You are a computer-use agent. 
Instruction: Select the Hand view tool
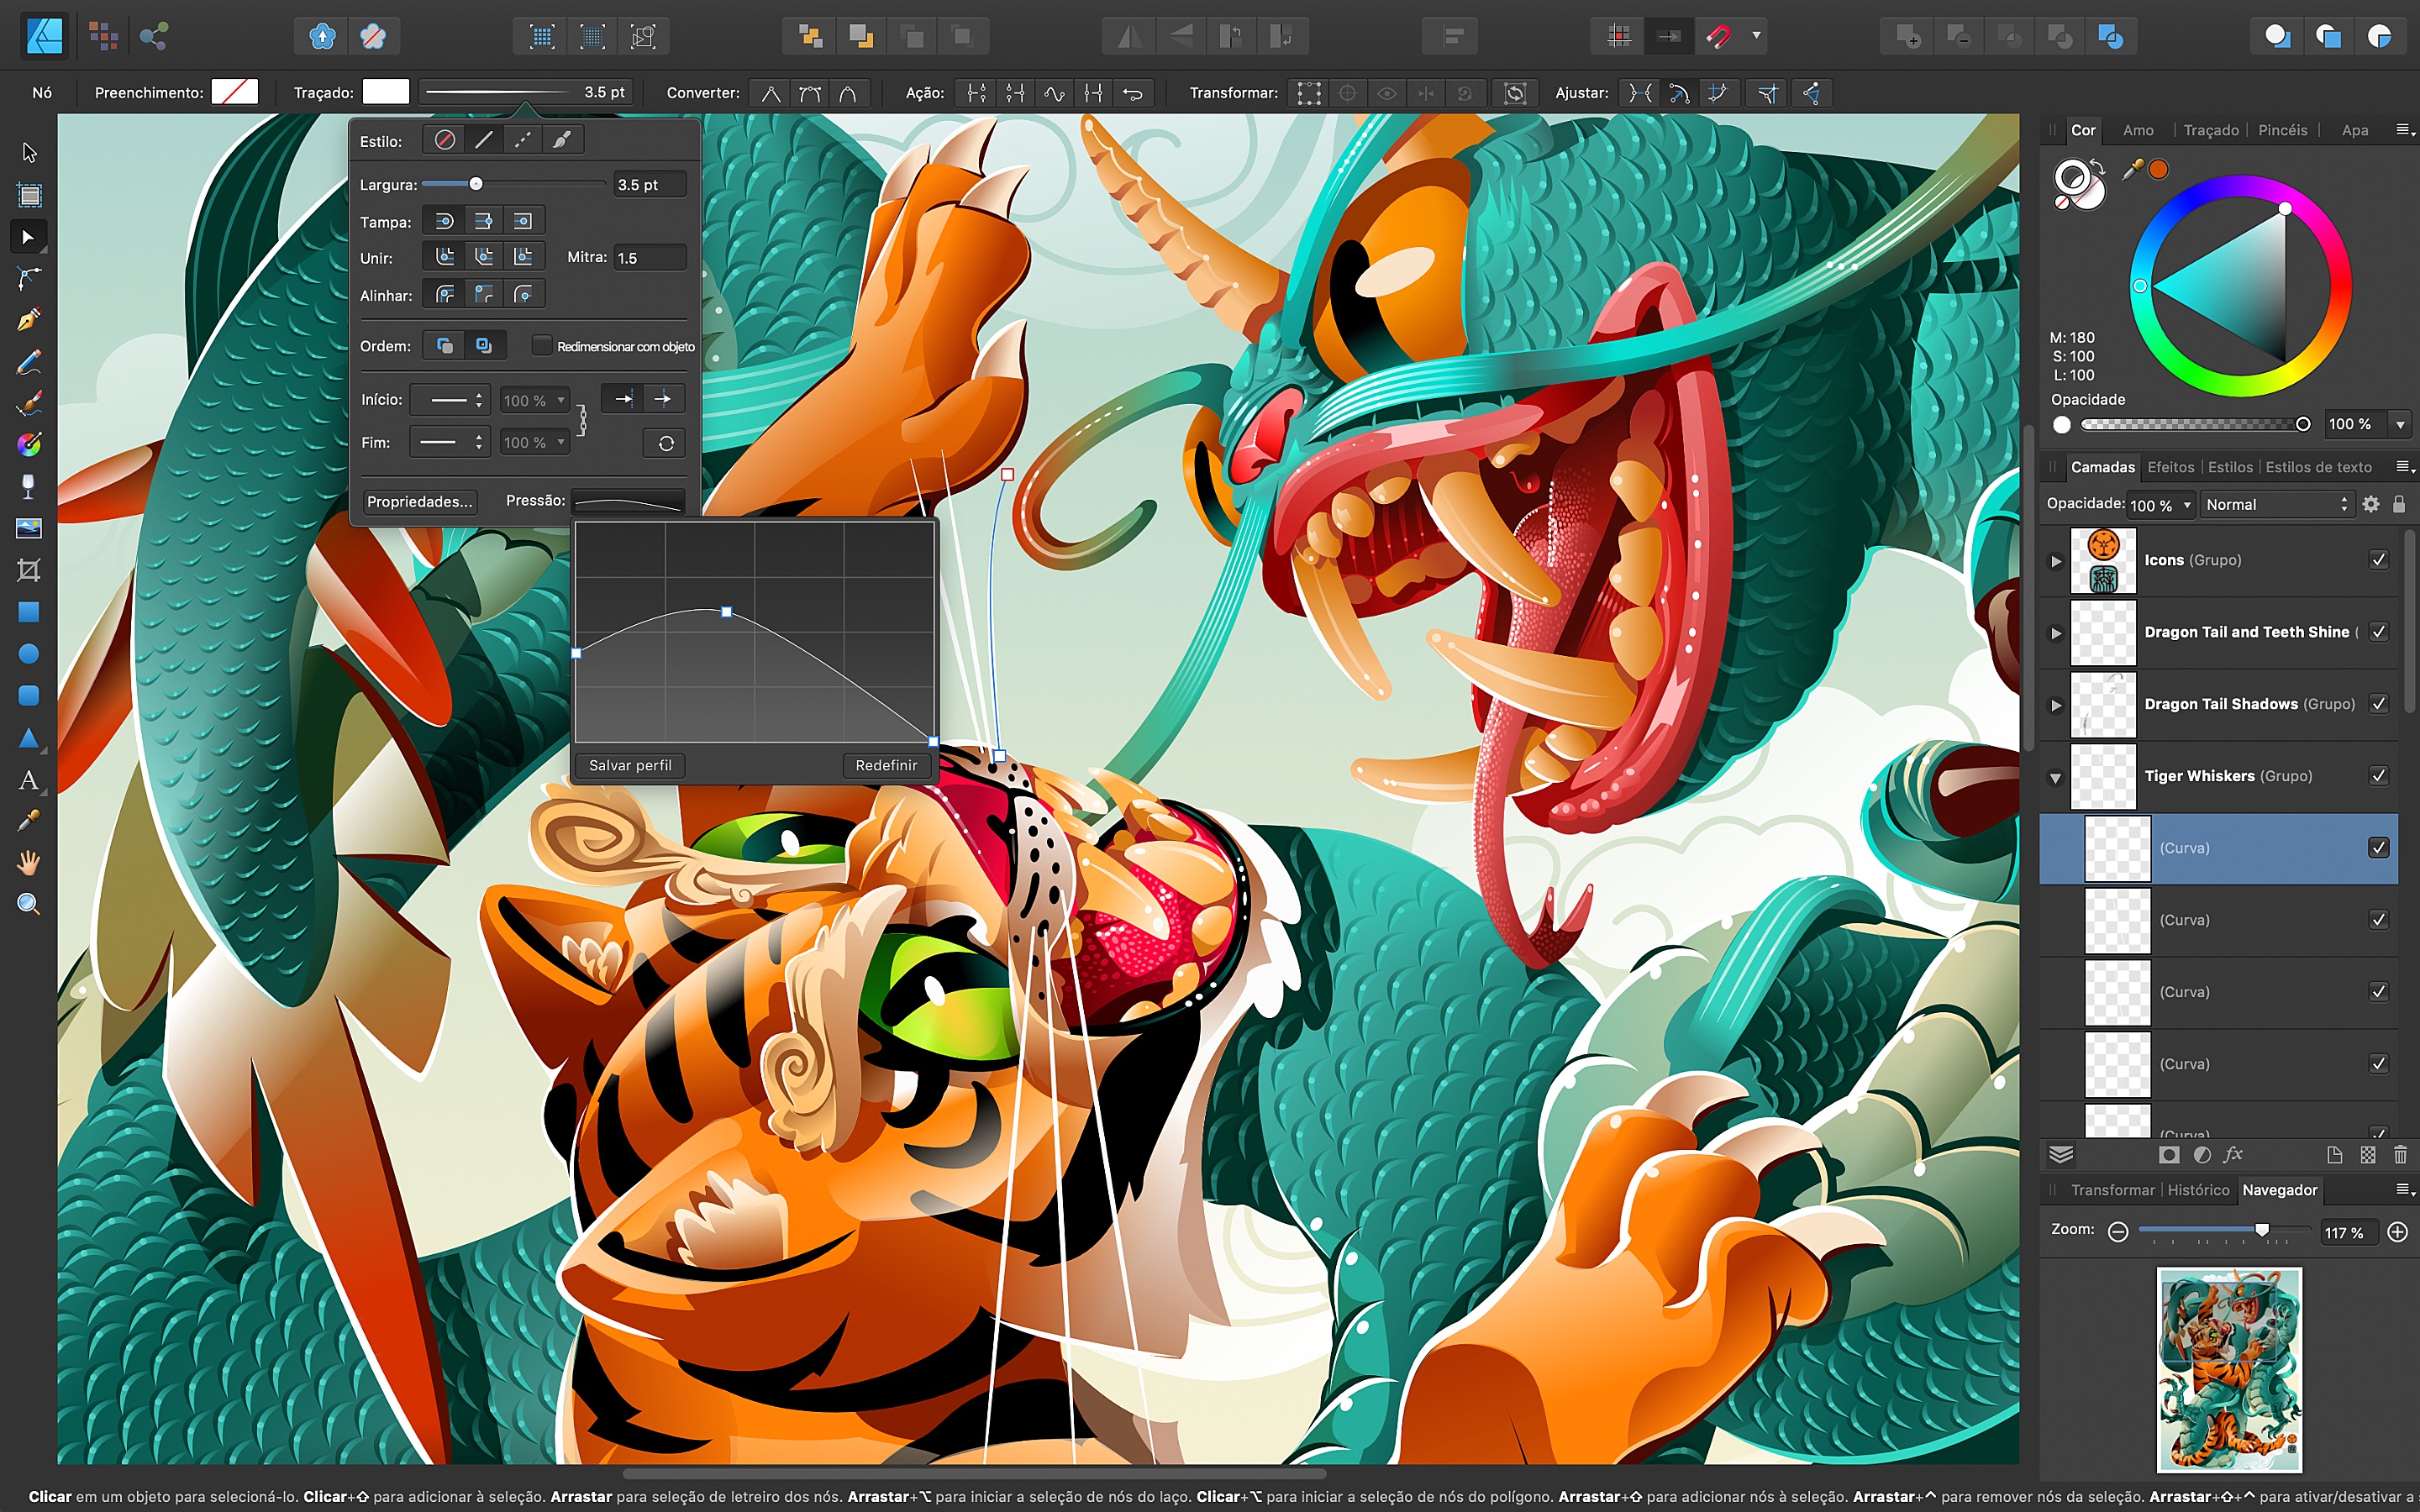(29, 863)
